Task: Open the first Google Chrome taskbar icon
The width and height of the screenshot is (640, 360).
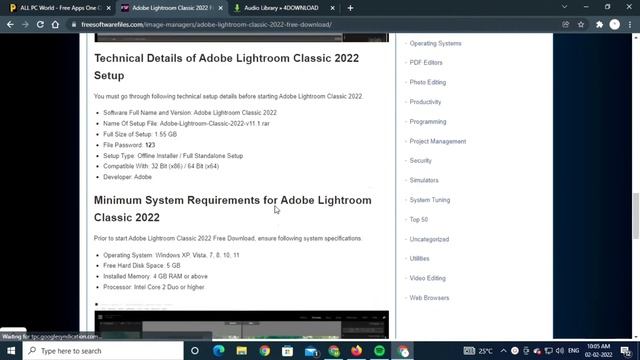Action: point(264,351)
